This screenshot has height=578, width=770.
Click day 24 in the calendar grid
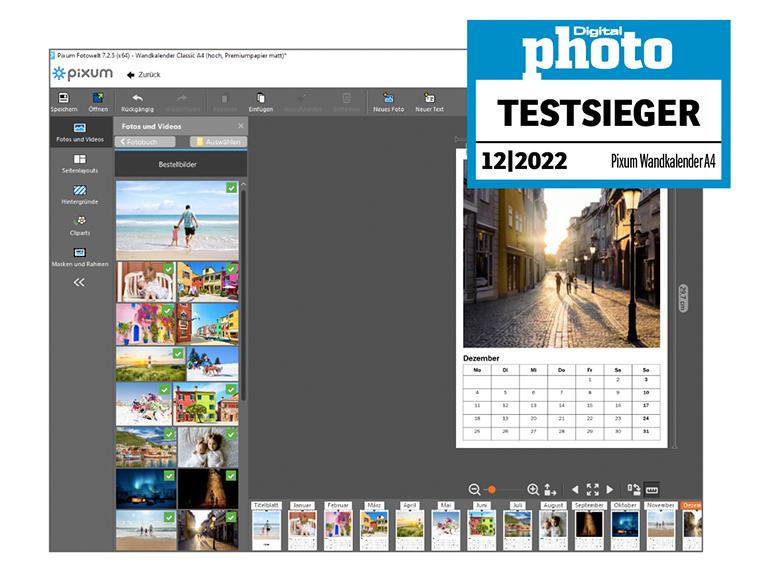pos(646,418)
